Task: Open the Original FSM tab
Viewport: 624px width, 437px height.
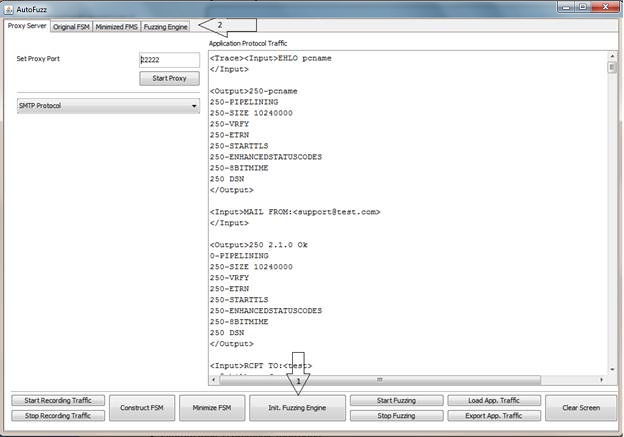Action: [x=71, y=27]
